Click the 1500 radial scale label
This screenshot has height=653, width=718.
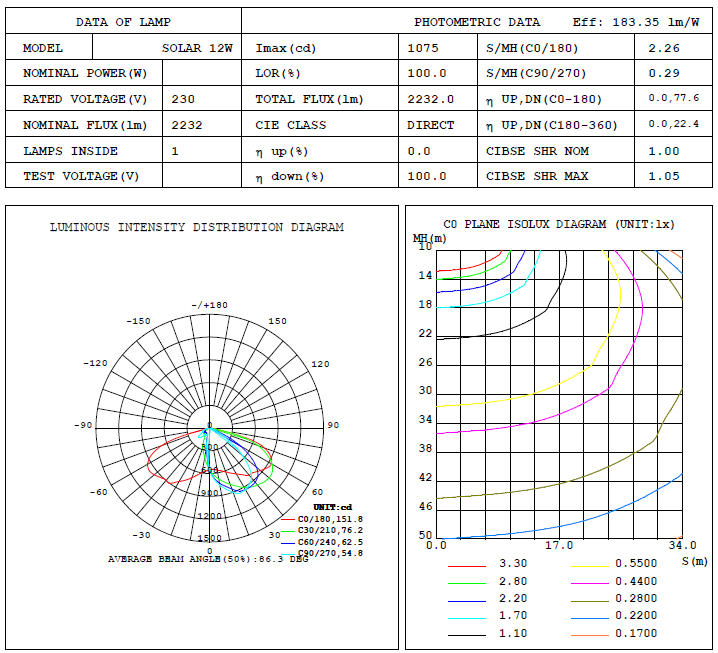(210, 538)
